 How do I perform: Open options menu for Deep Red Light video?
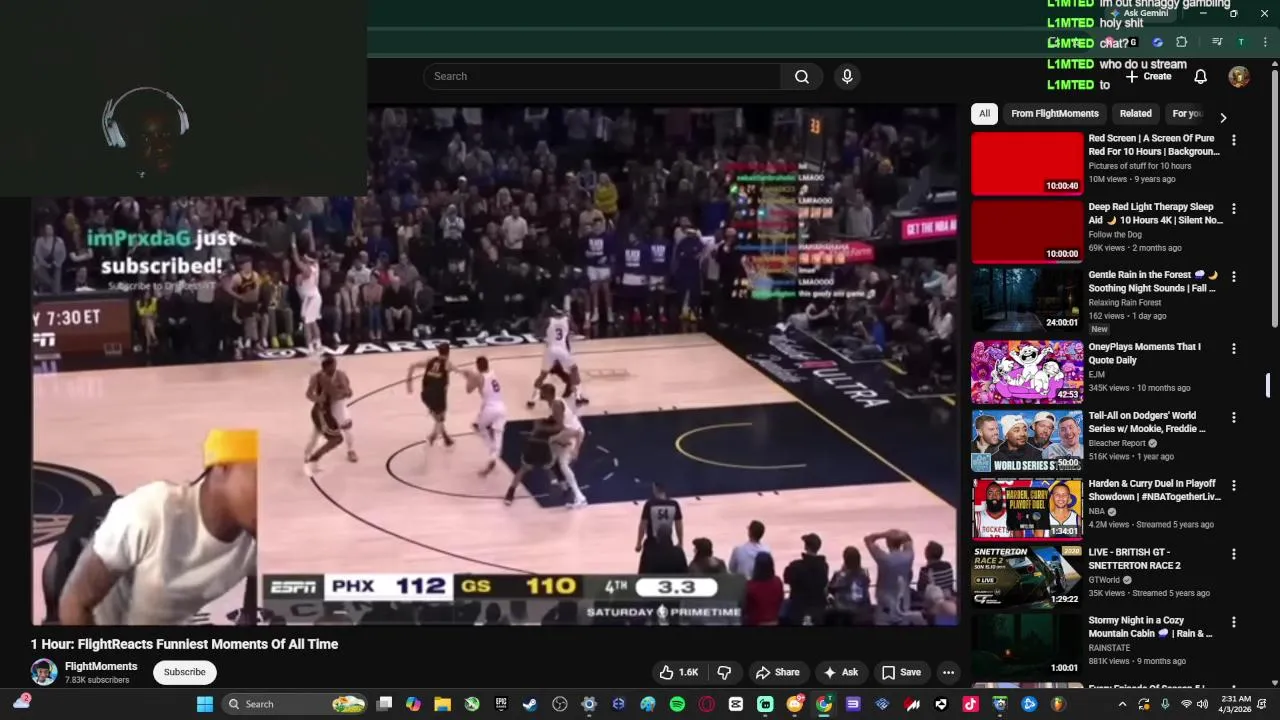[x=1233, y=208]
